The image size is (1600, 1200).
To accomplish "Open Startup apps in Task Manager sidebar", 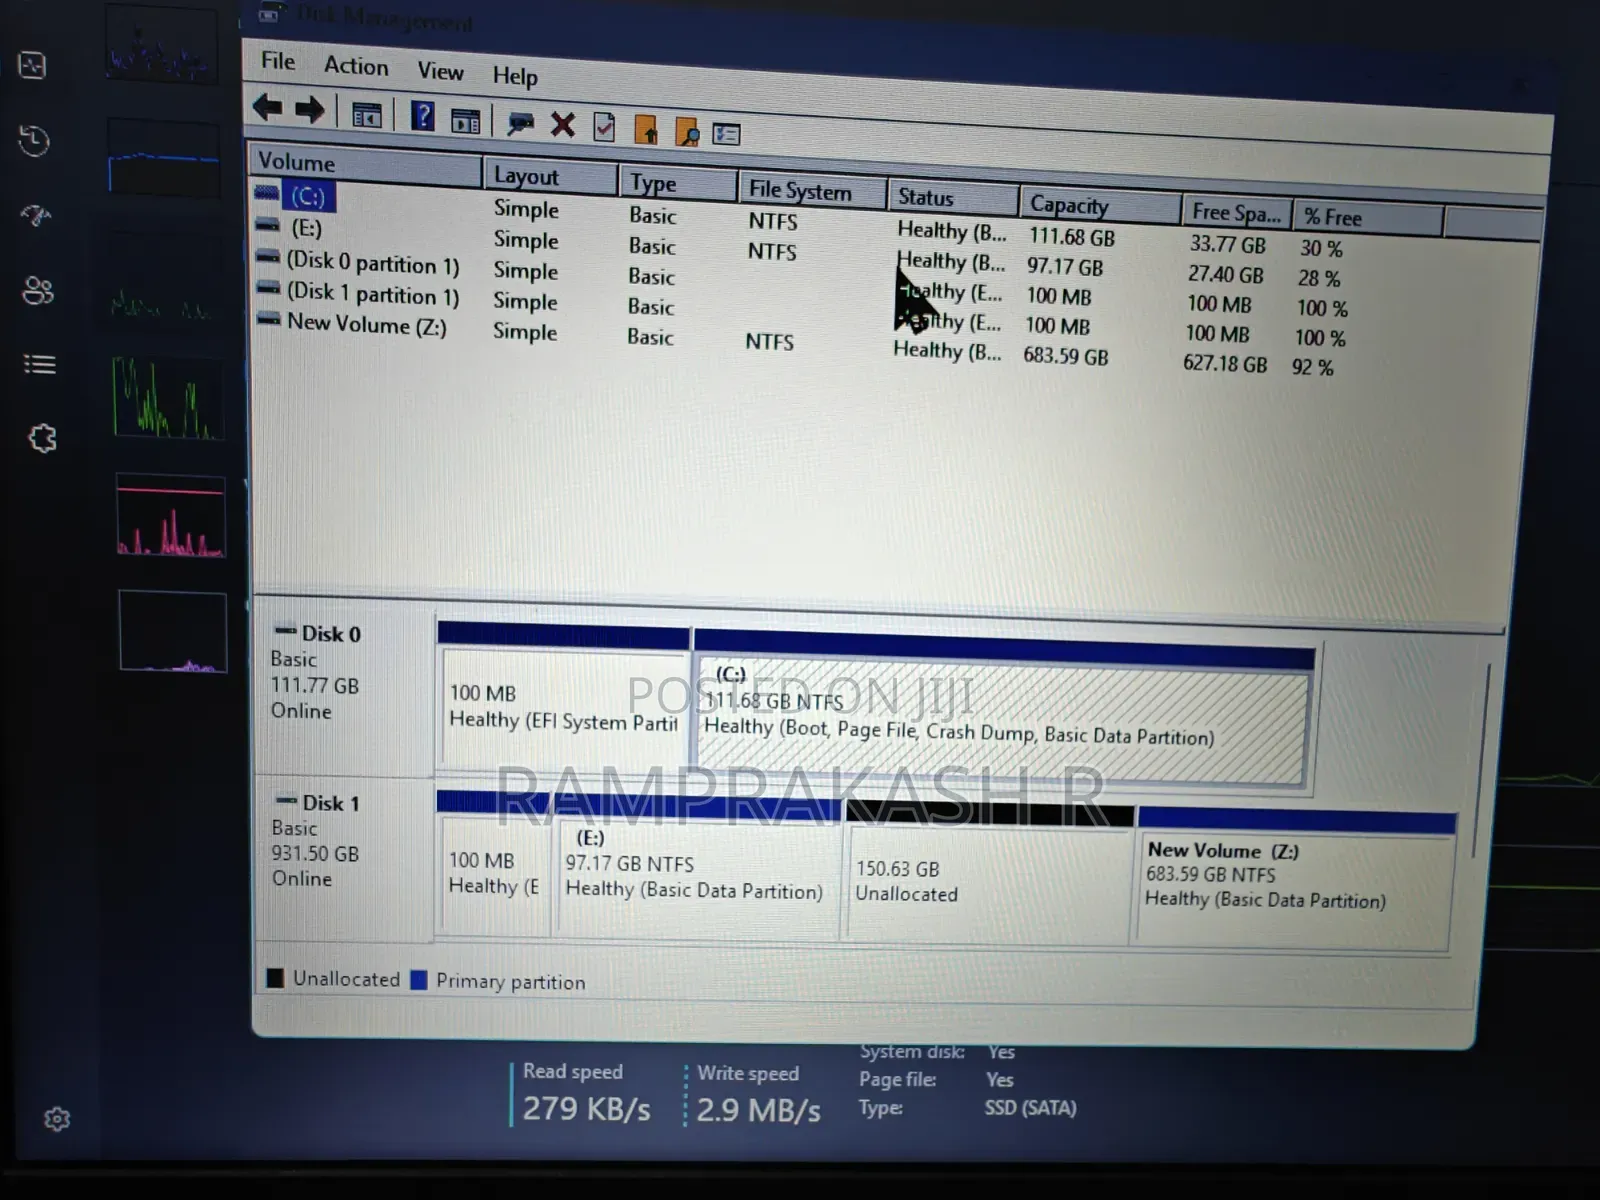I will [36, 215].
